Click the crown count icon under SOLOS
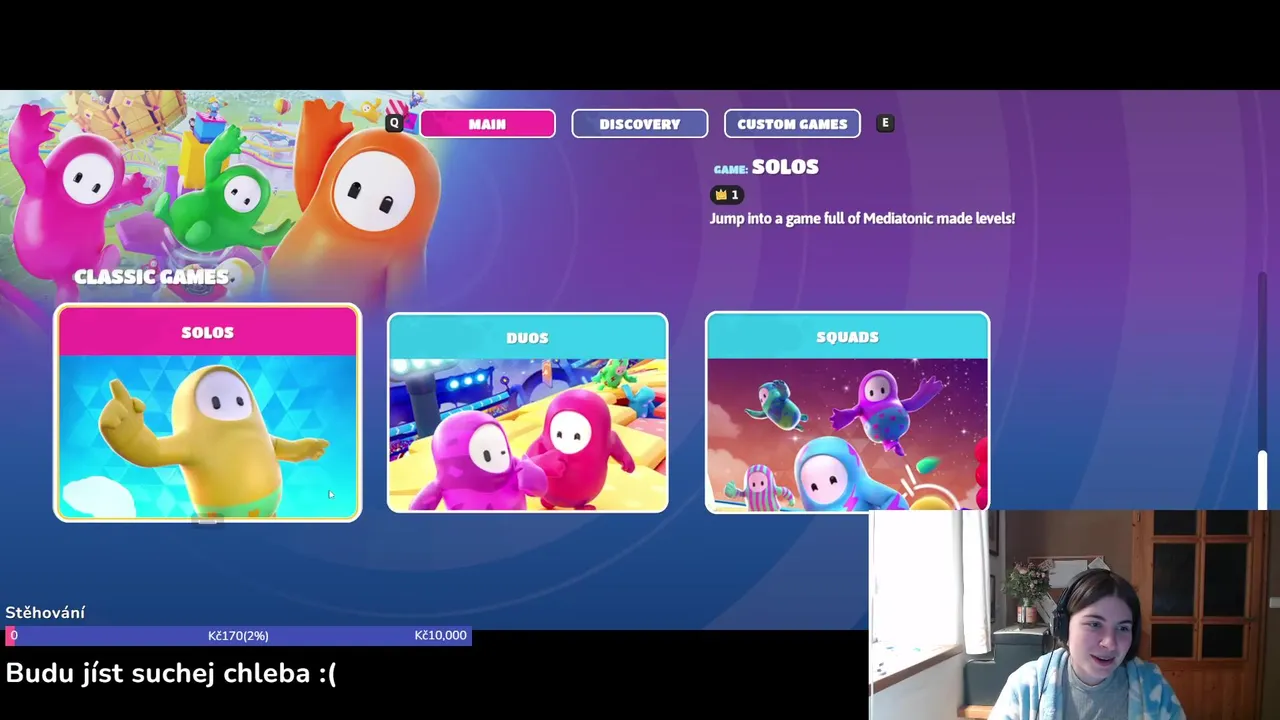 (x=727, y=195)
